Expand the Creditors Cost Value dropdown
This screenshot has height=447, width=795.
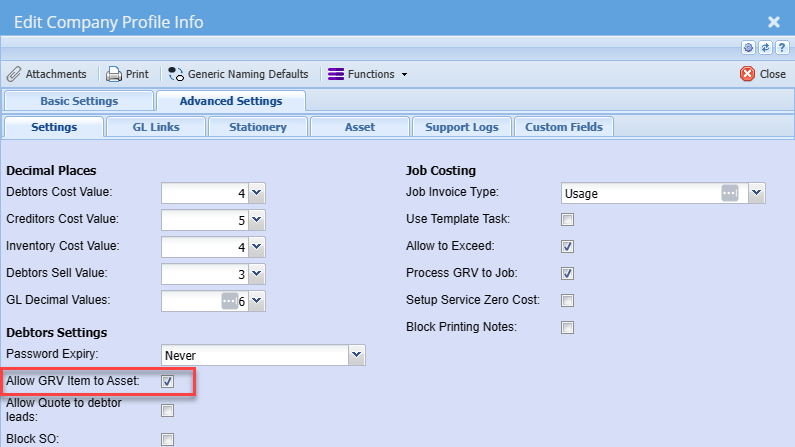[256, 219]
